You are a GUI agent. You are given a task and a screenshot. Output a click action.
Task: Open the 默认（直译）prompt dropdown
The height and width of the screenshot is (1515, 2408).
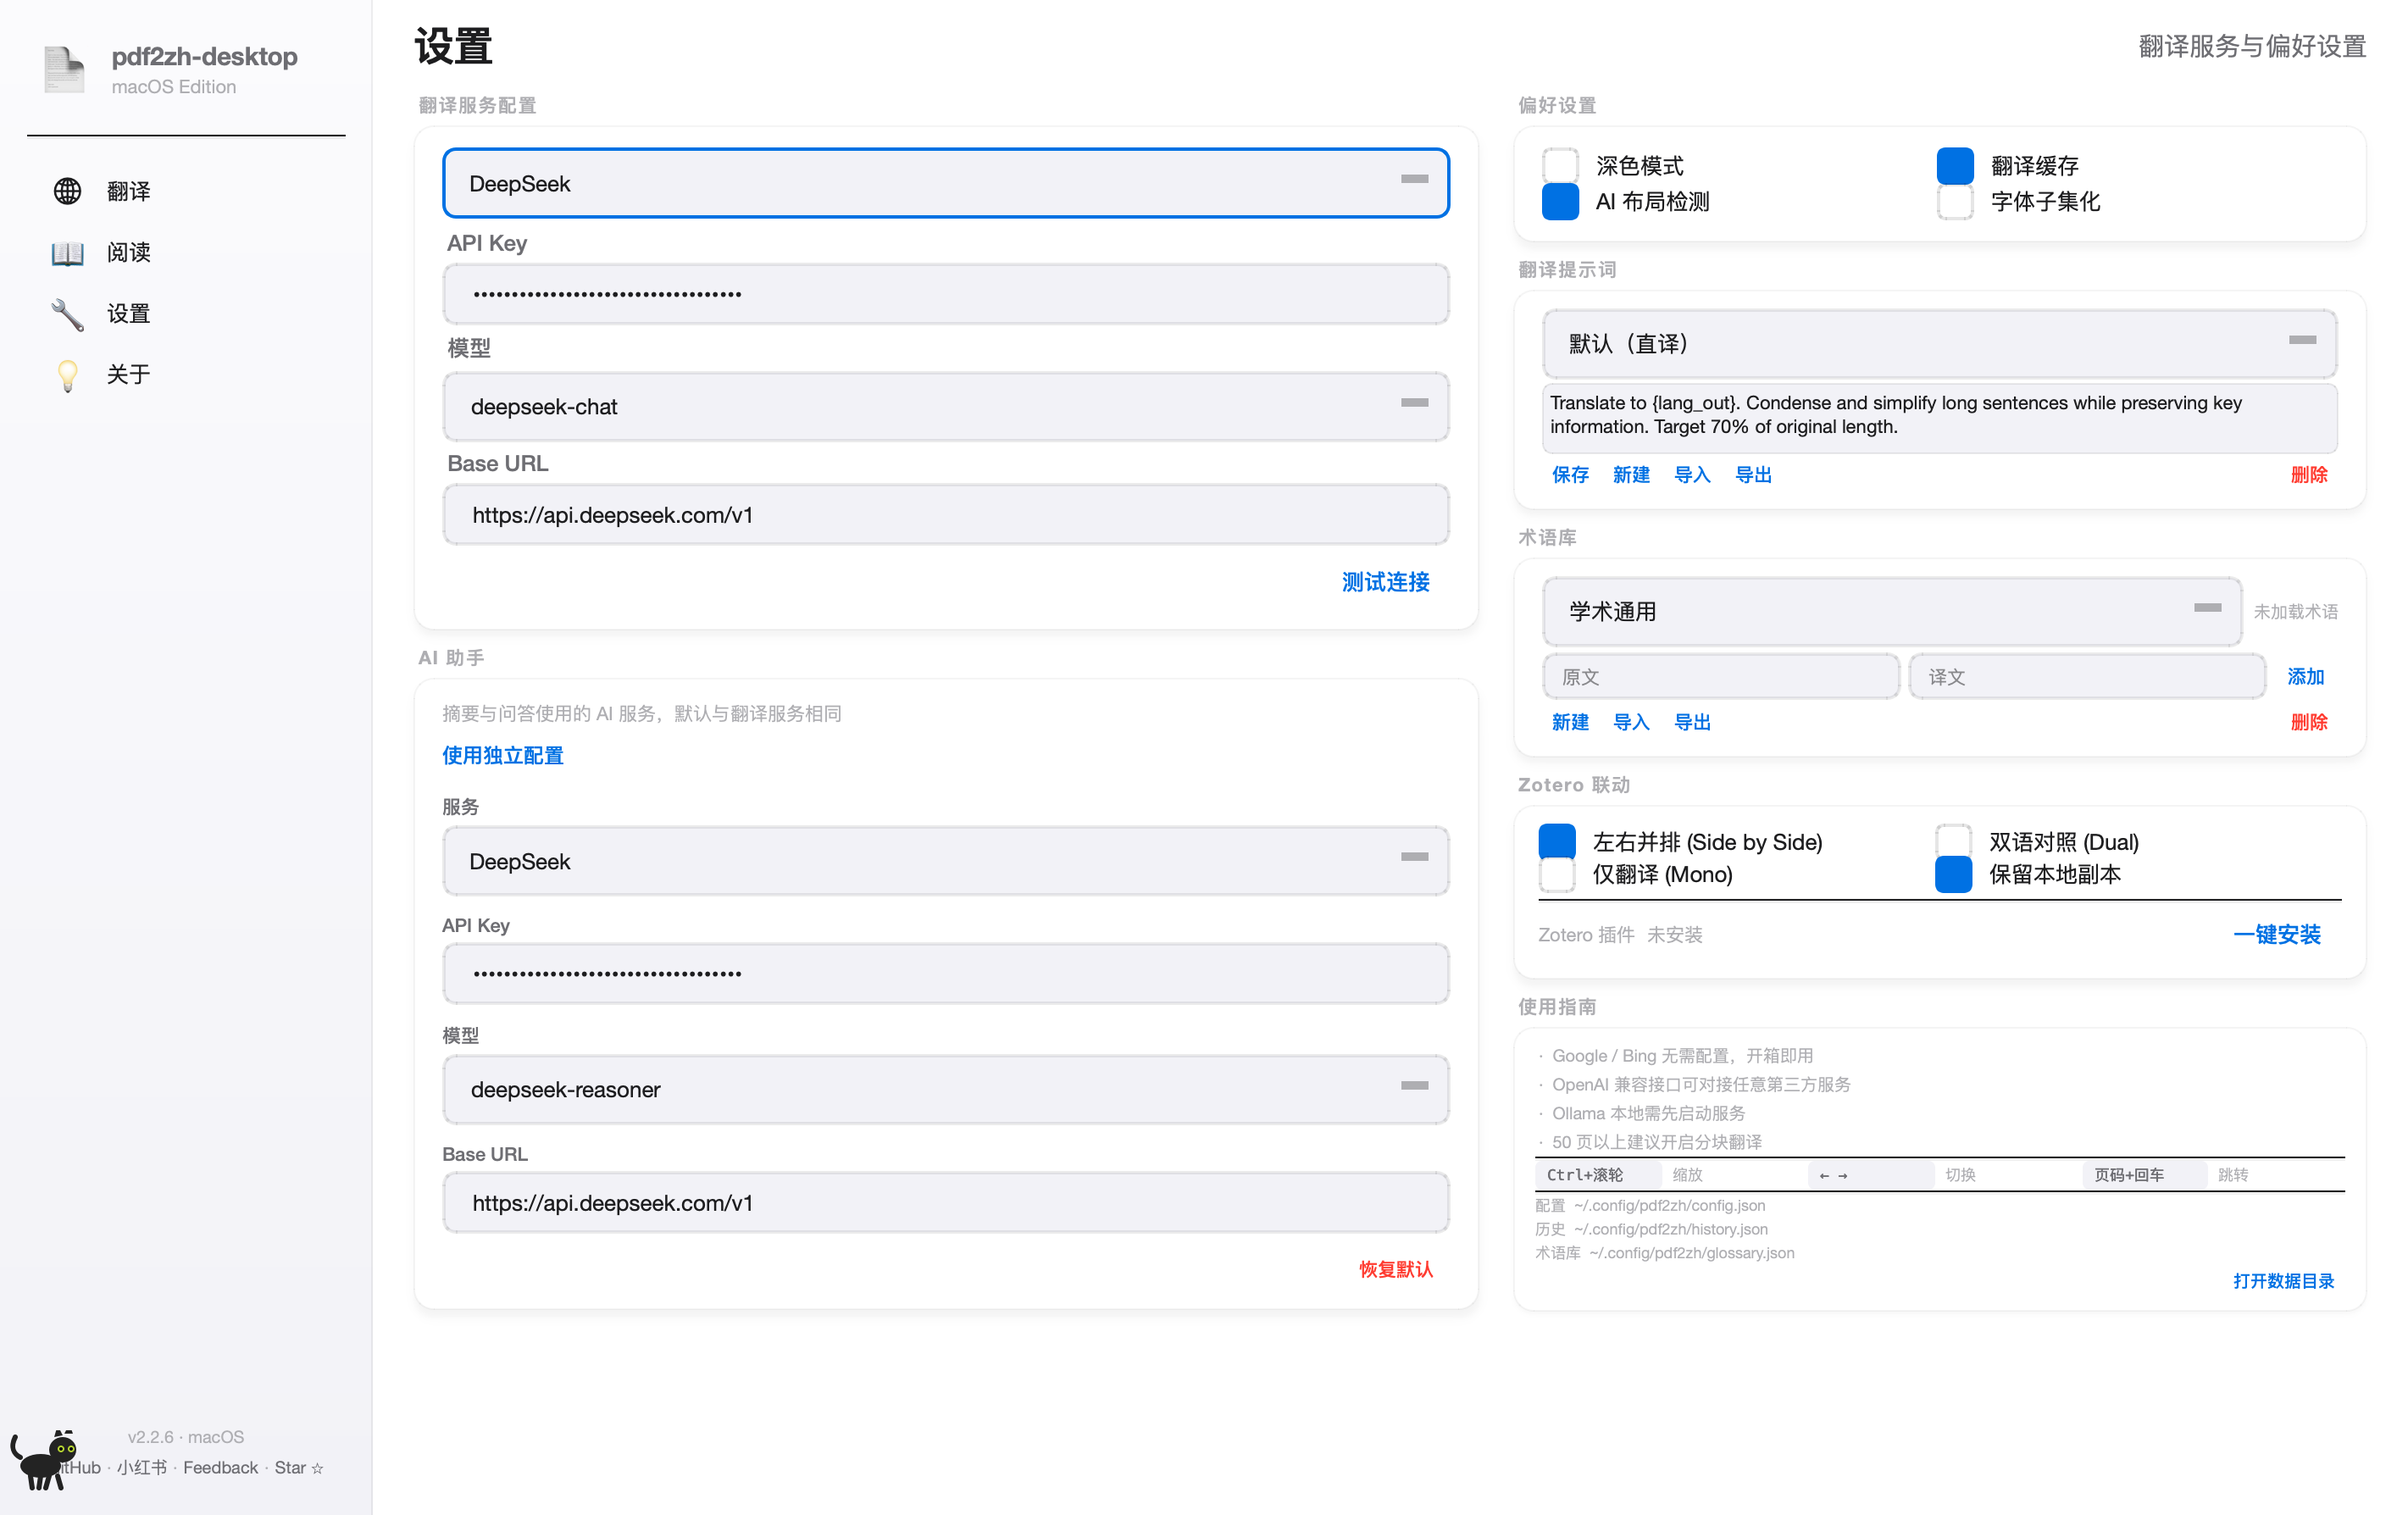(1939, 344)
